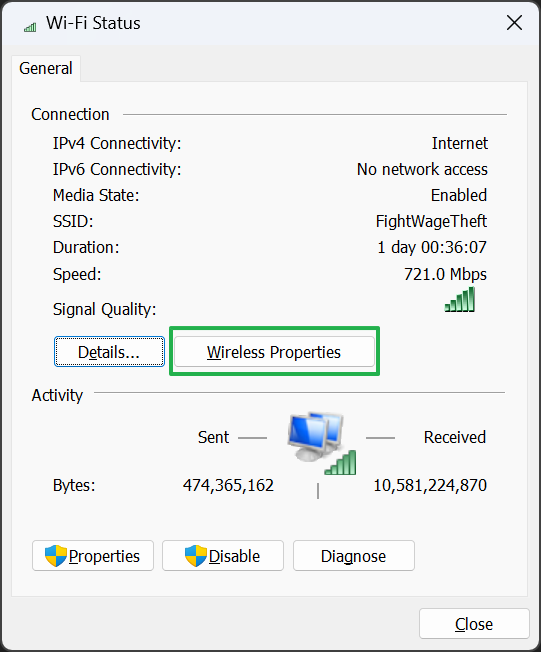This screenshot has width=541, height=652.
Task: Select the General tab
Action: point(46,68)
